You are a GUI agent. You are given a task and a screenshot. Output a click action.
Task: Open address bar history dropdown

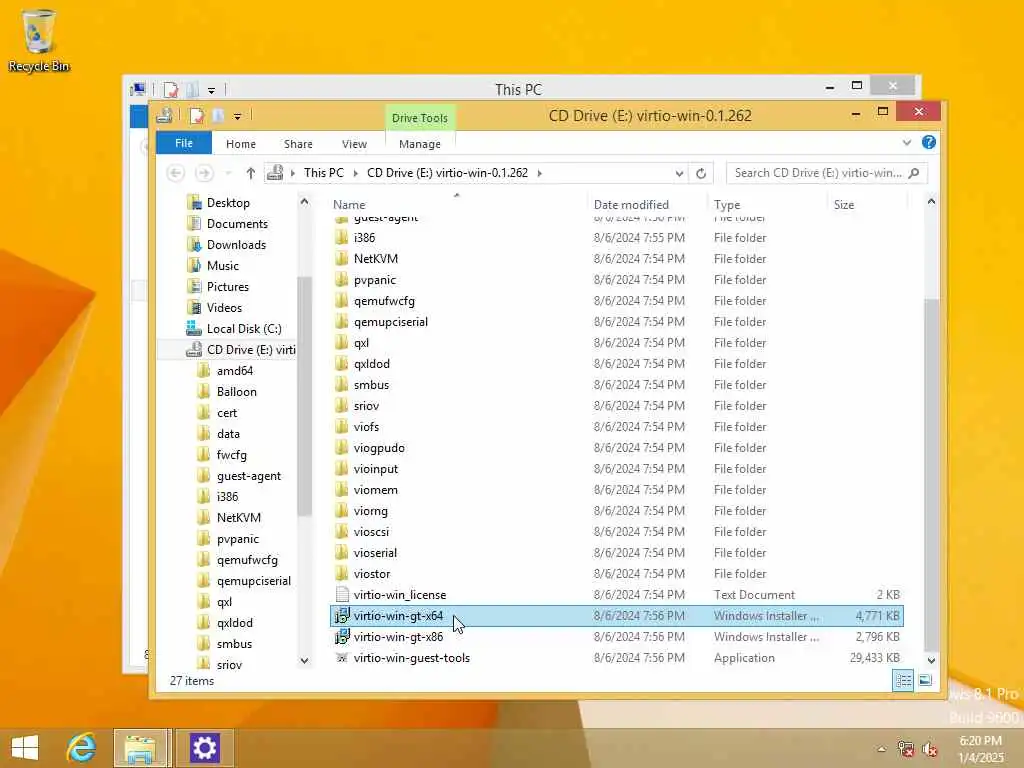click(679, 173)
